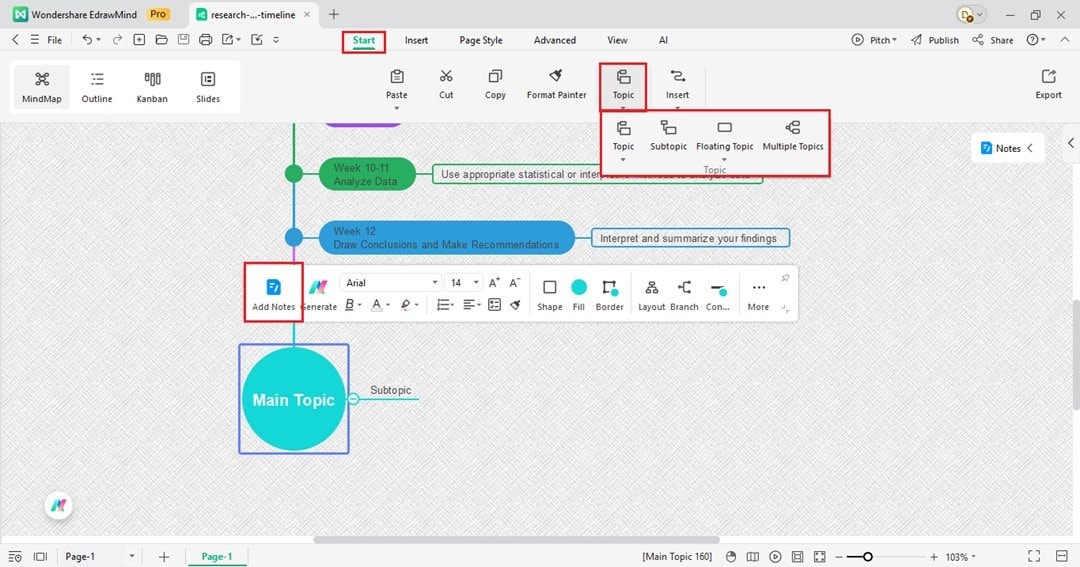Open the Insert ribbon tab
Viewport: 1080px width, 567px height.
pos(416,40)
